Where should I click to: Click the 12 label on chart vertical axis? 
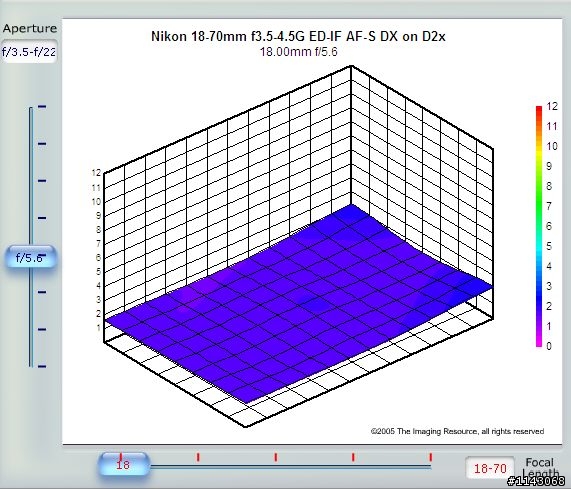(96, 173)
